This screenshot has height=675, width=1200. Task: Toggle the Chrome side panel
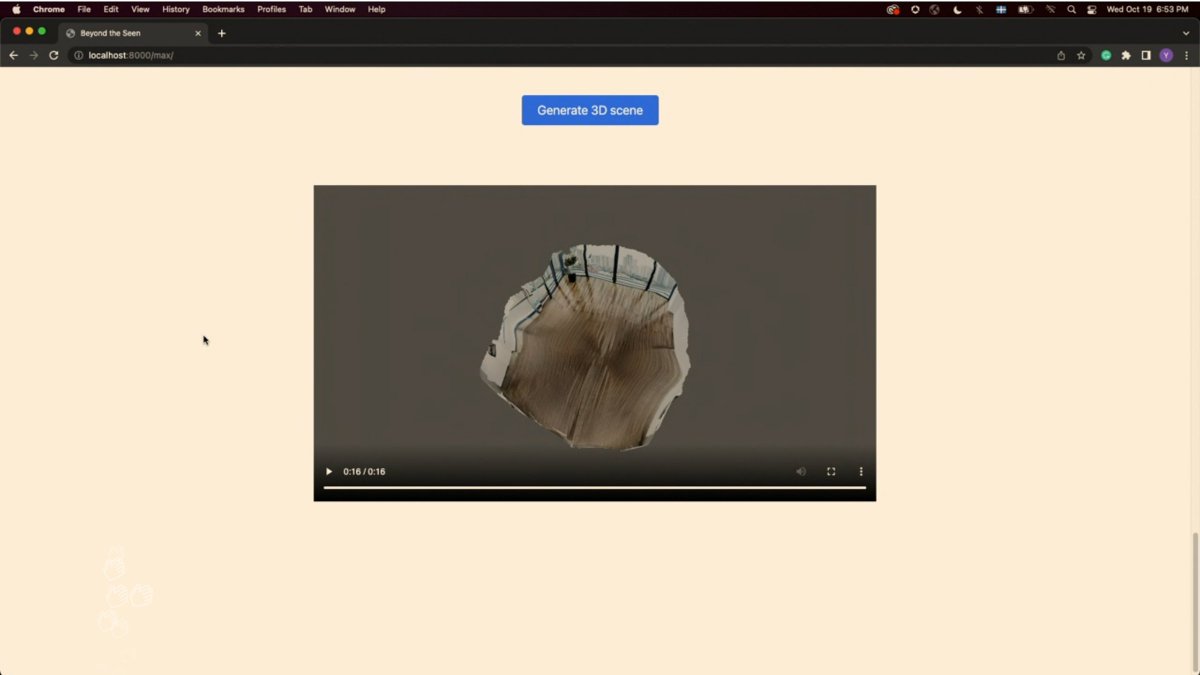coord(1146,55)
